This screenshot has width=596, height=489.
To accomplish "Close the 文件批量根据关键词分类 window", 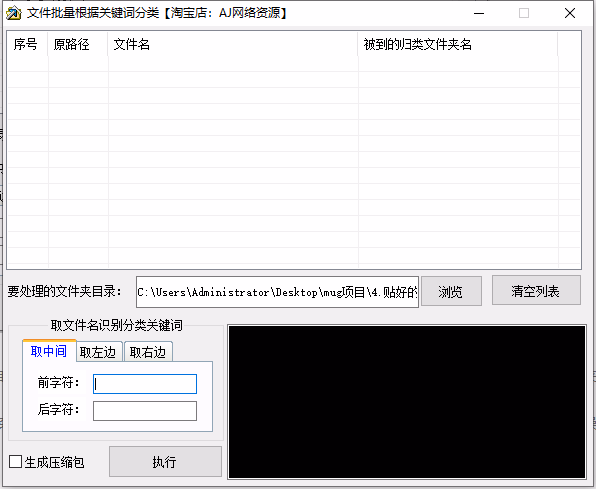I will click(x=569, y=13).
